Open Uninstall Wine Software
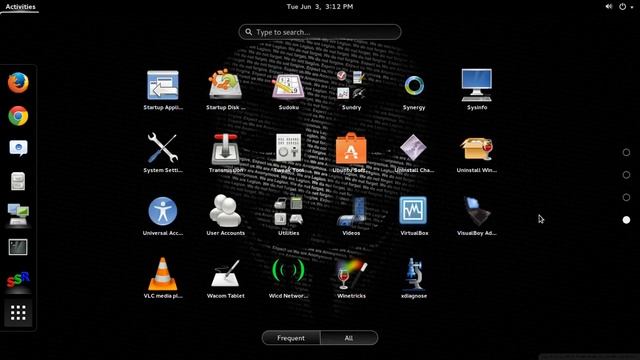Screen dimensions: 640x360 pyautogui.click(x=477, y=148)
